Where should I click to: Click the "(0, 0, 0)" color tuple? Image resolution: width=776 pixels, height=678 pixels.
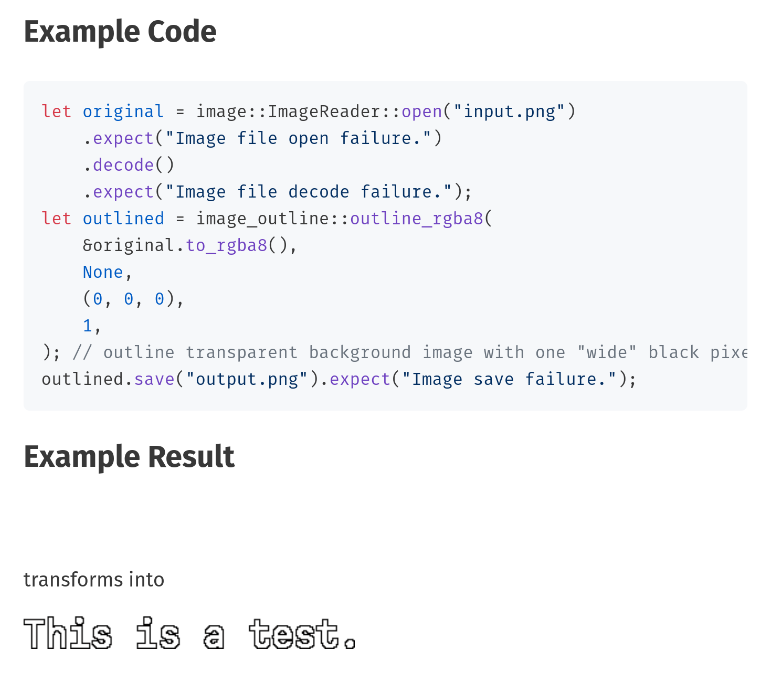click(x=134, y=299)
